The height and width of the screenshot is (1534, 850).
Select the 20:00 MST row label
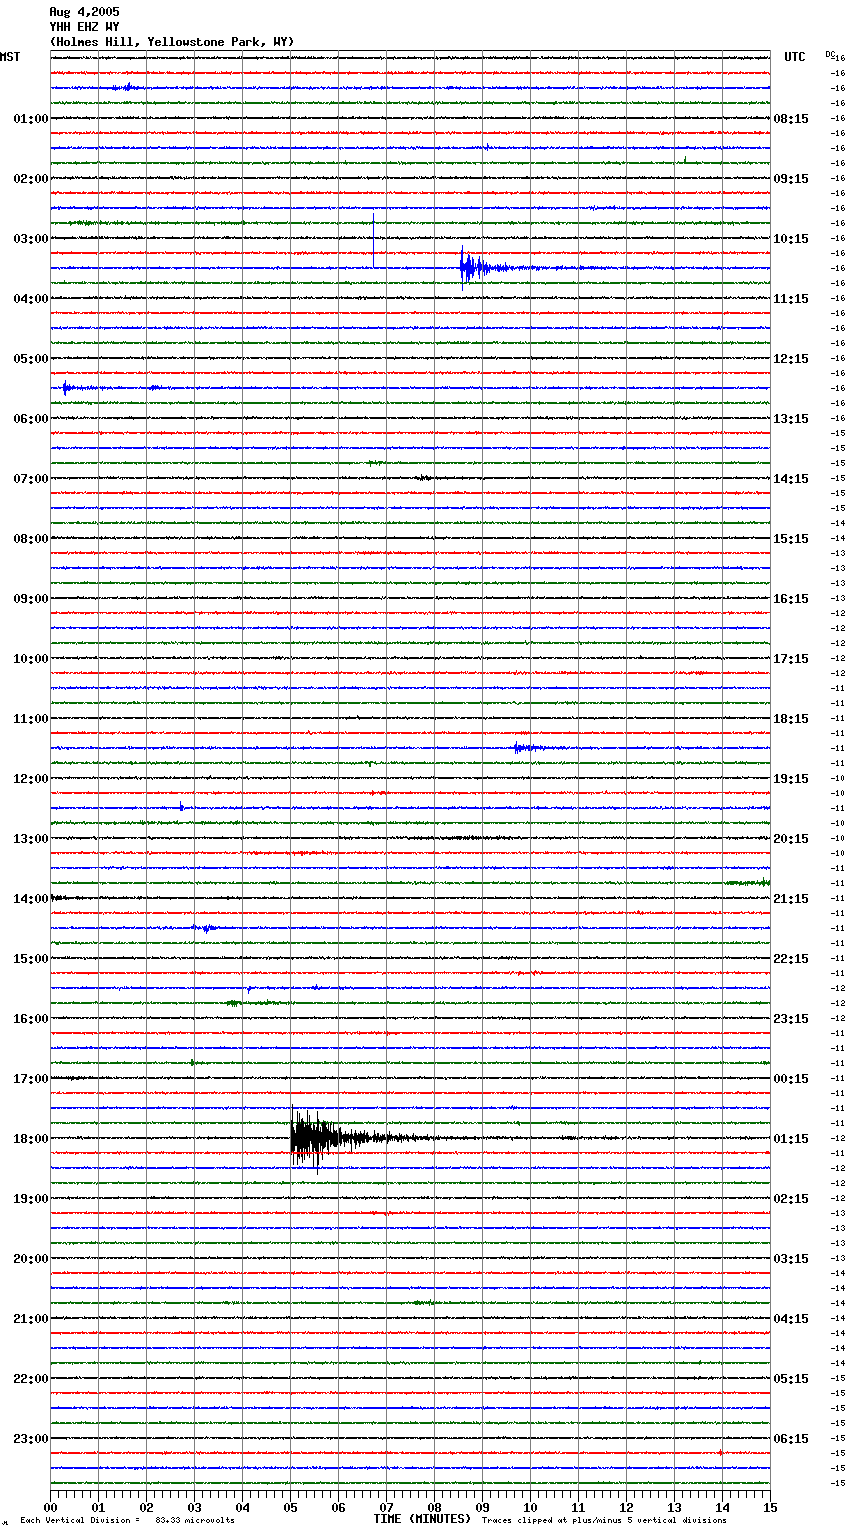click(x=31, y=1259)
